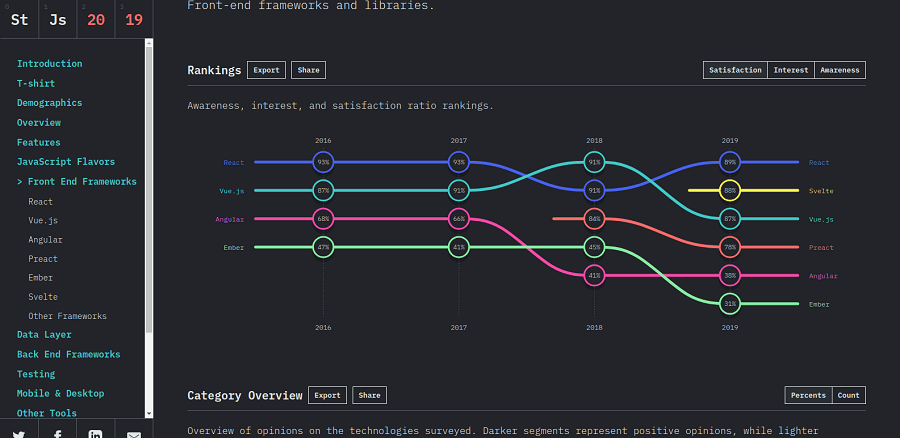Viewport: 900px width, 438px height.
Task: Collapse the Front End Frameworks section
Action: (x=77, y=181)
